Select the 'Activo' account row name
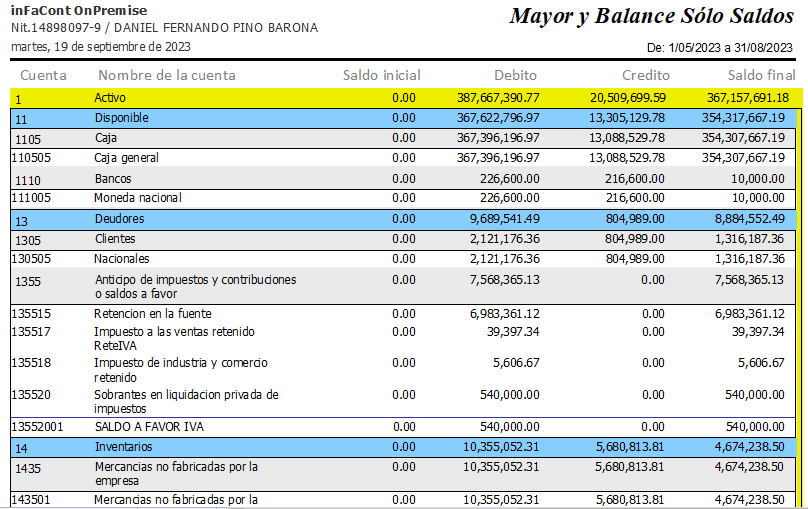The height and width of the screenshot is (509, 808). click(x=110, y=98)
